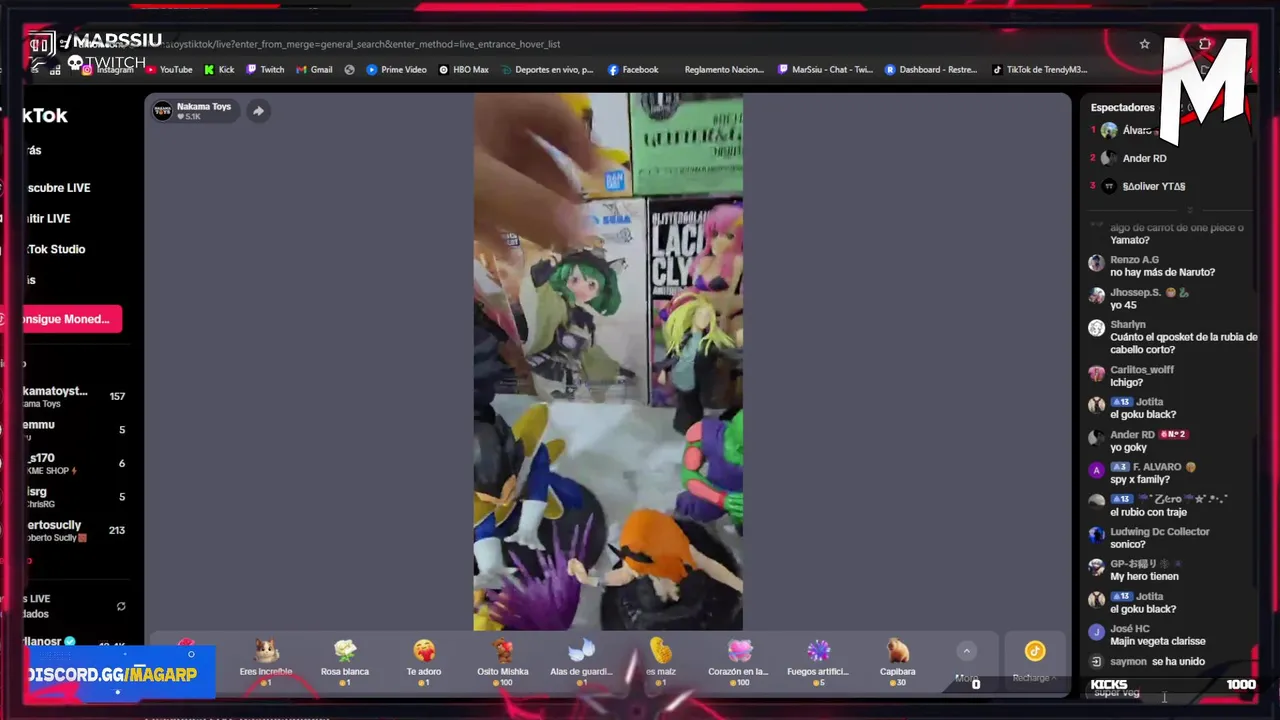Viewport: 1280px width, 720px height.
Task: Click the comment 'el rubio con traje'
Action: coord(1149,512)
